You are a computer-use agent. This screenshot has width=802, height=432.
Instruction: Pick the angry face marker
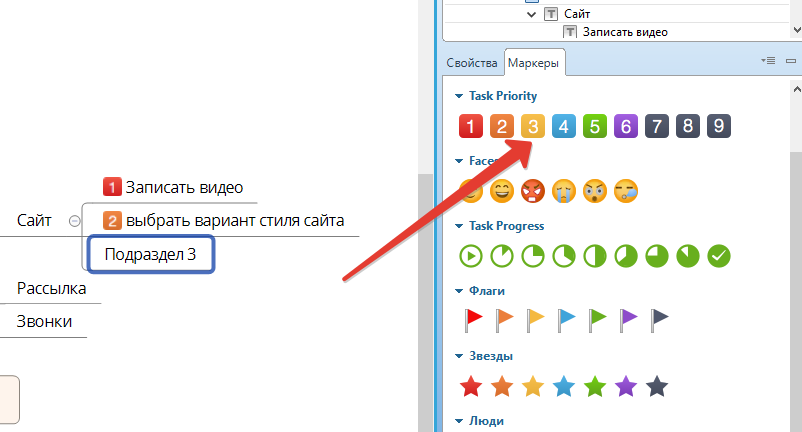(x=533, y=190)
